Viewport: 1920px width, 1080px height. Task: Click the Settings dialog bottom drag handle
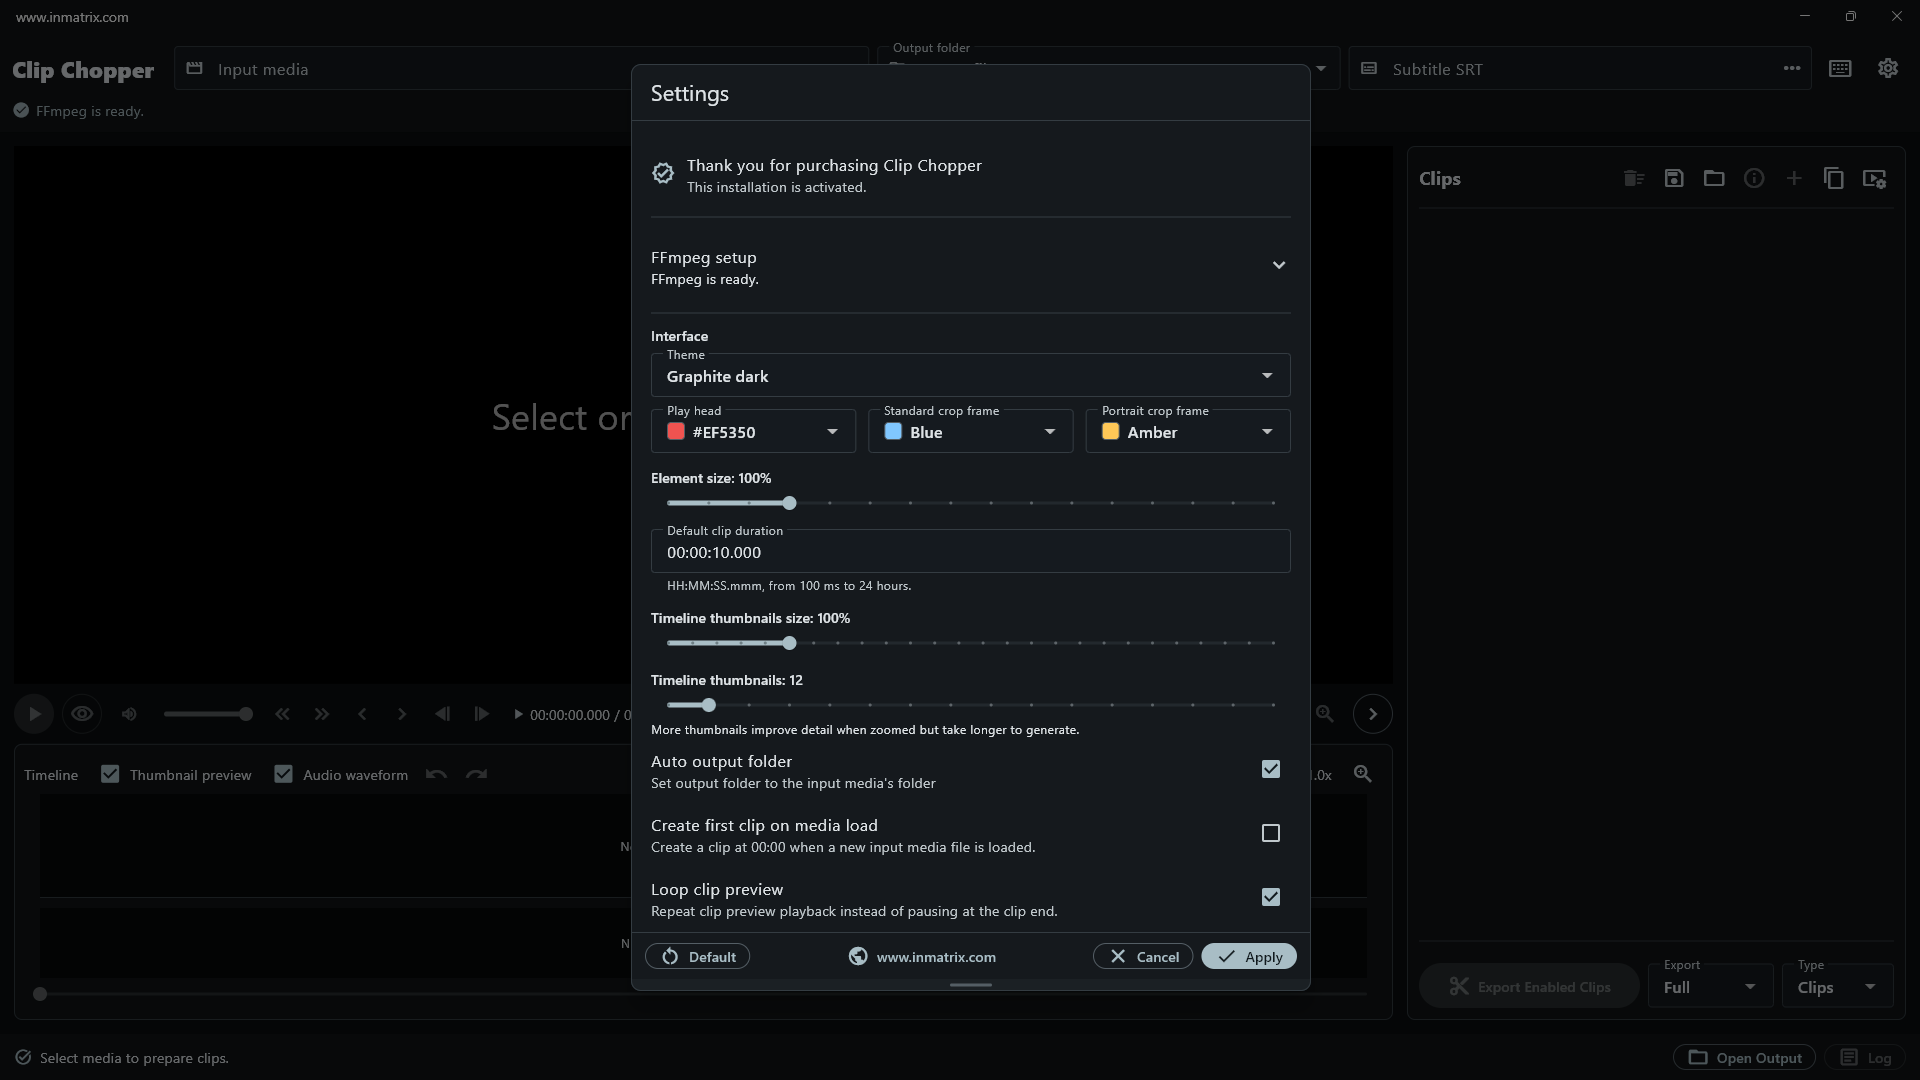click(x=970, y=985)
